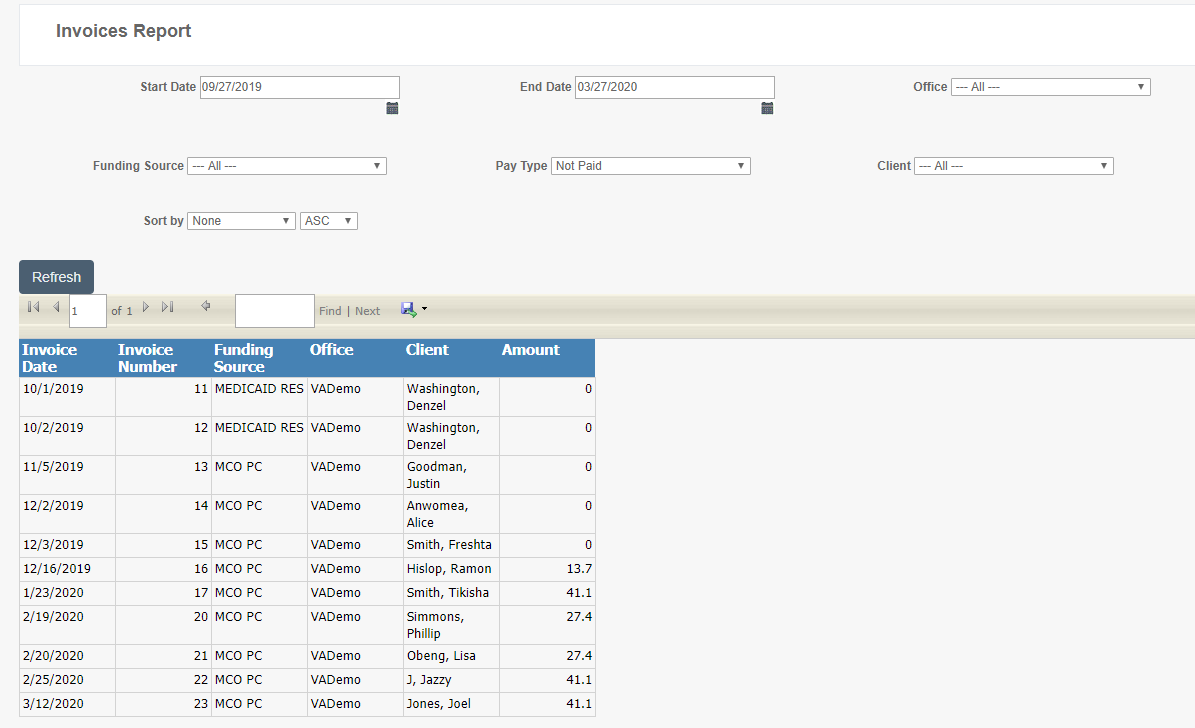Jump to the first page of results

(x=32, y=307)
